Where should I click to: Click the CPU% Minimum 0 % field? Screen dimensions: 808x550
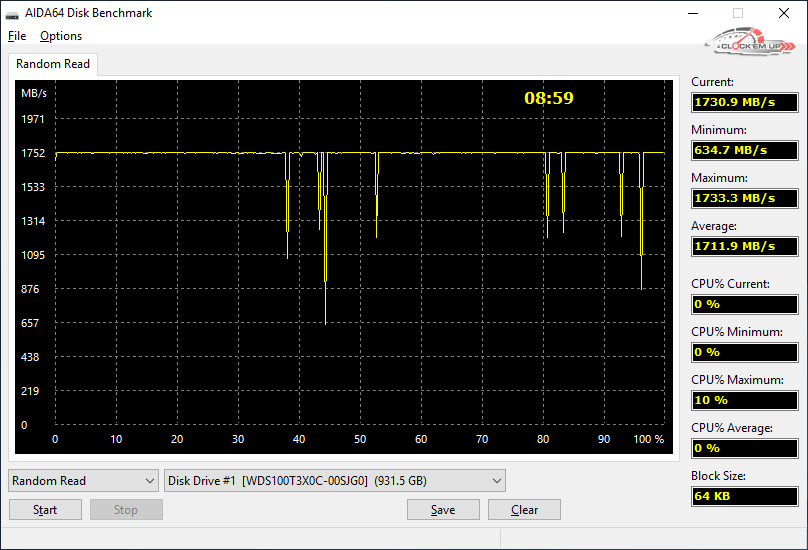click(x=745, y=352)
